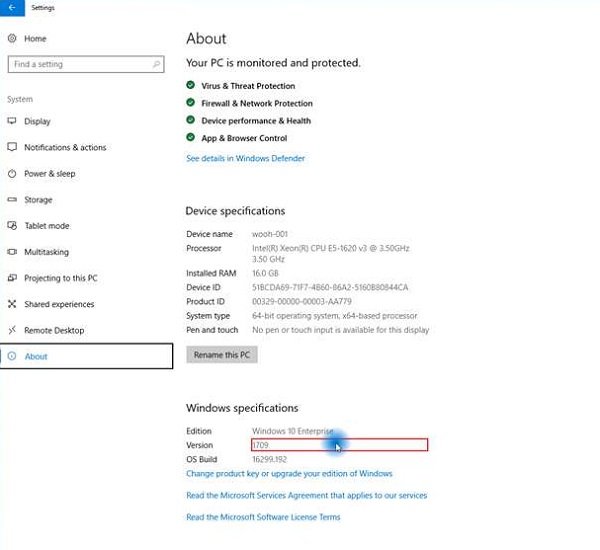This screenshot has height=550, width=600.
Task: Click the back arrow button
Action: pyautogui.click(x=12, y=8)
